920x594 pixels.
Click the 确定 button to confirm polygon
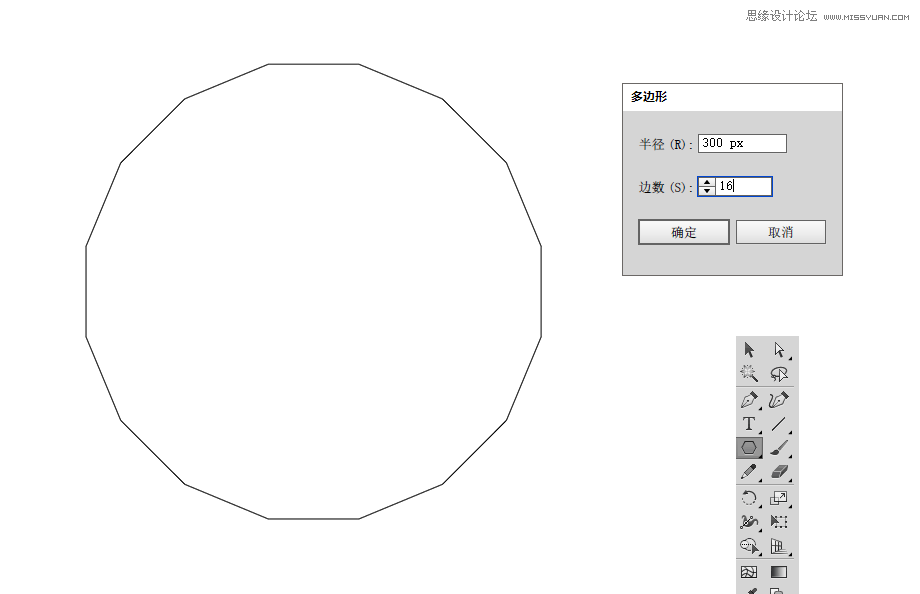[684, 232]
